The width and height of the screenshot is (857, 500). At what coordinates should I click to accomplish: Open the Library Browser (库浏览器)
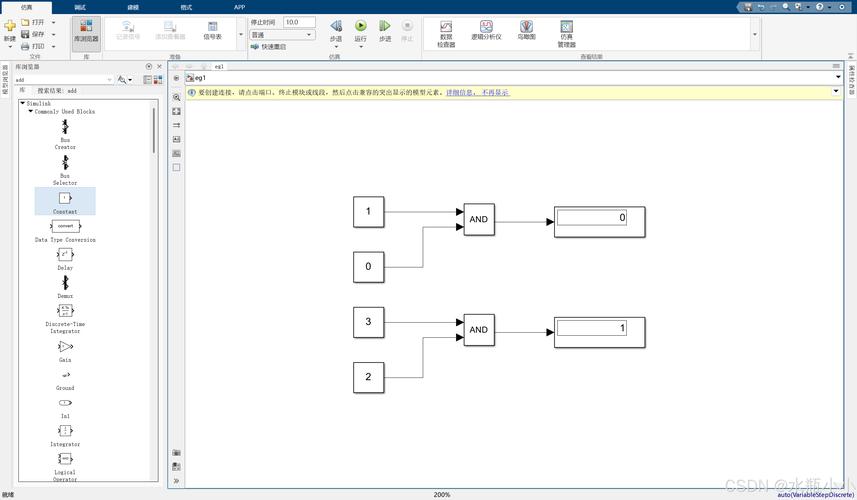pos(86,30)
